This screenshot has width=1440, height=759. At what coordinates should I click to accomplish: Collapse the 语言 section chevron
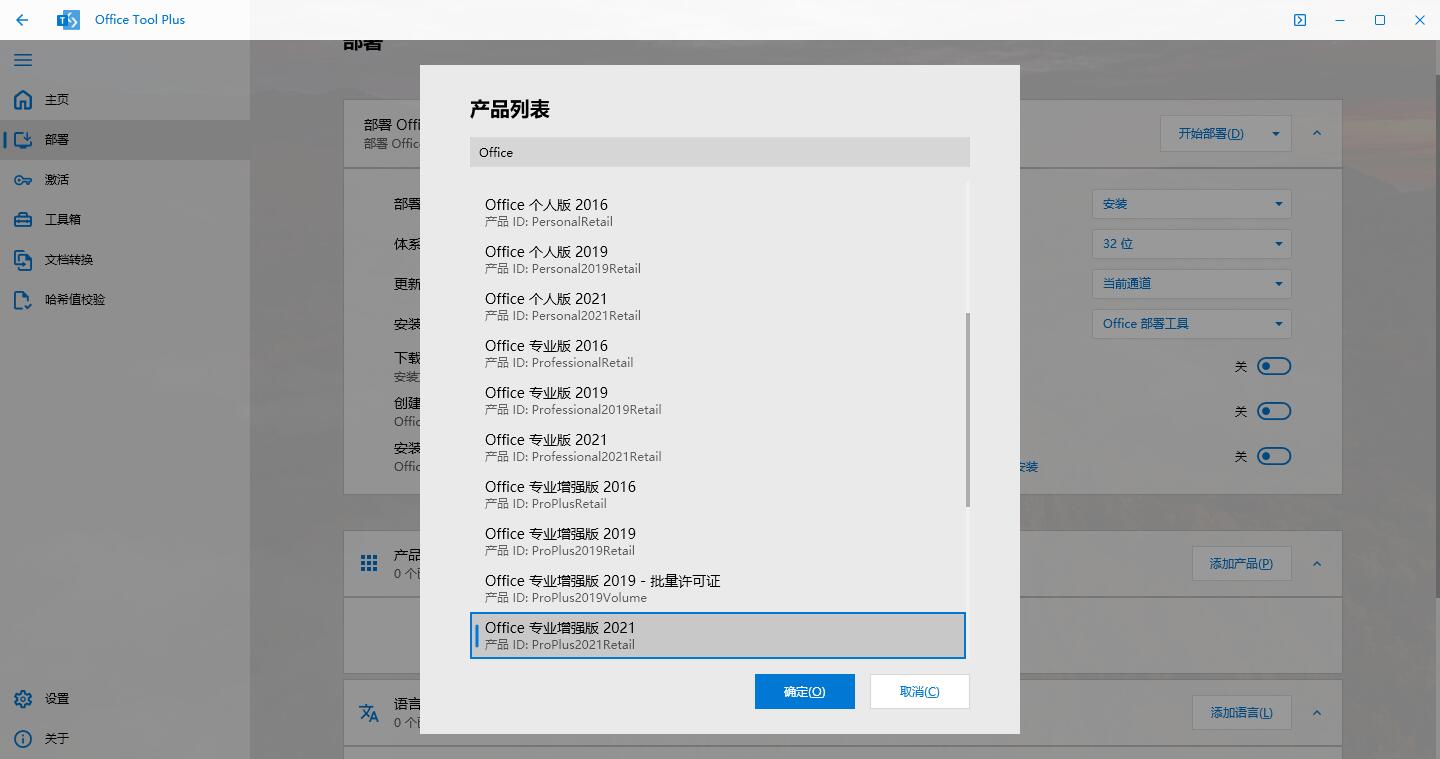[1317, 712]
